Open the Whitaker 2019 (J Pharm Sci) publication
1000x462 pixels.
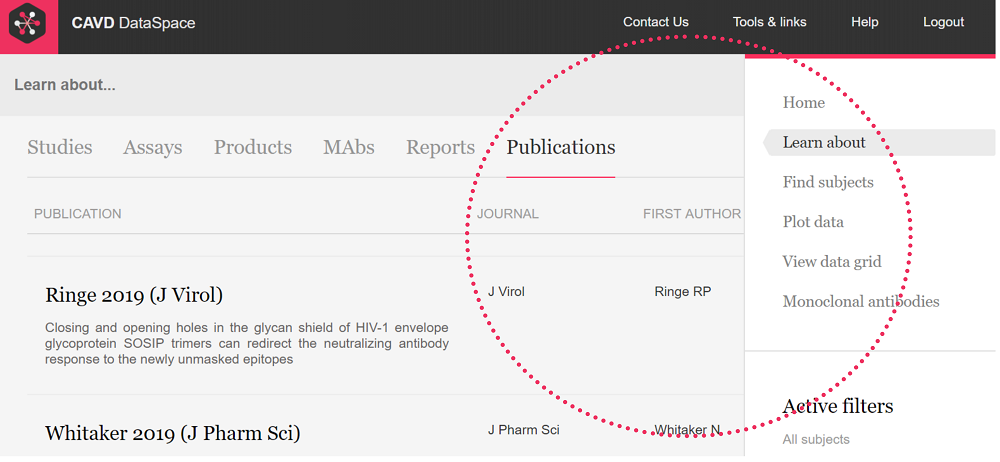tap(172, 434)
